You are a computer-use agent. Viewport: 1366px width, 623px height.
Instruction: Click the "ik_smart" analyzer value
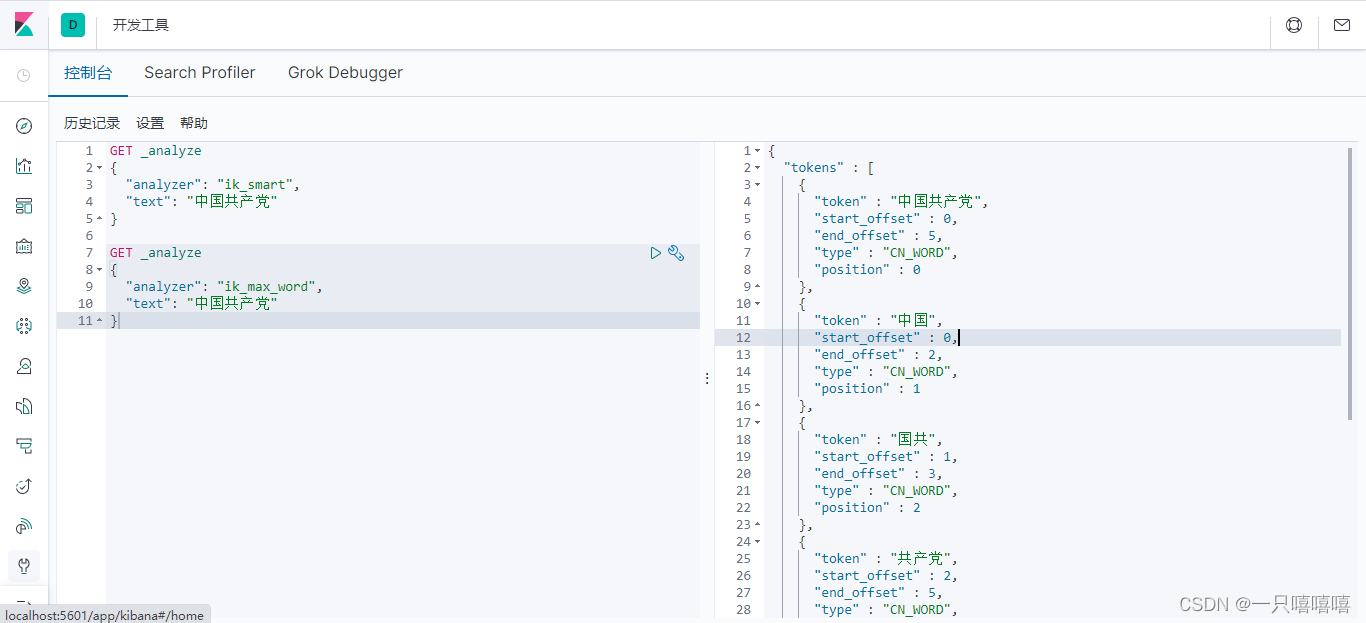(255, 185)
